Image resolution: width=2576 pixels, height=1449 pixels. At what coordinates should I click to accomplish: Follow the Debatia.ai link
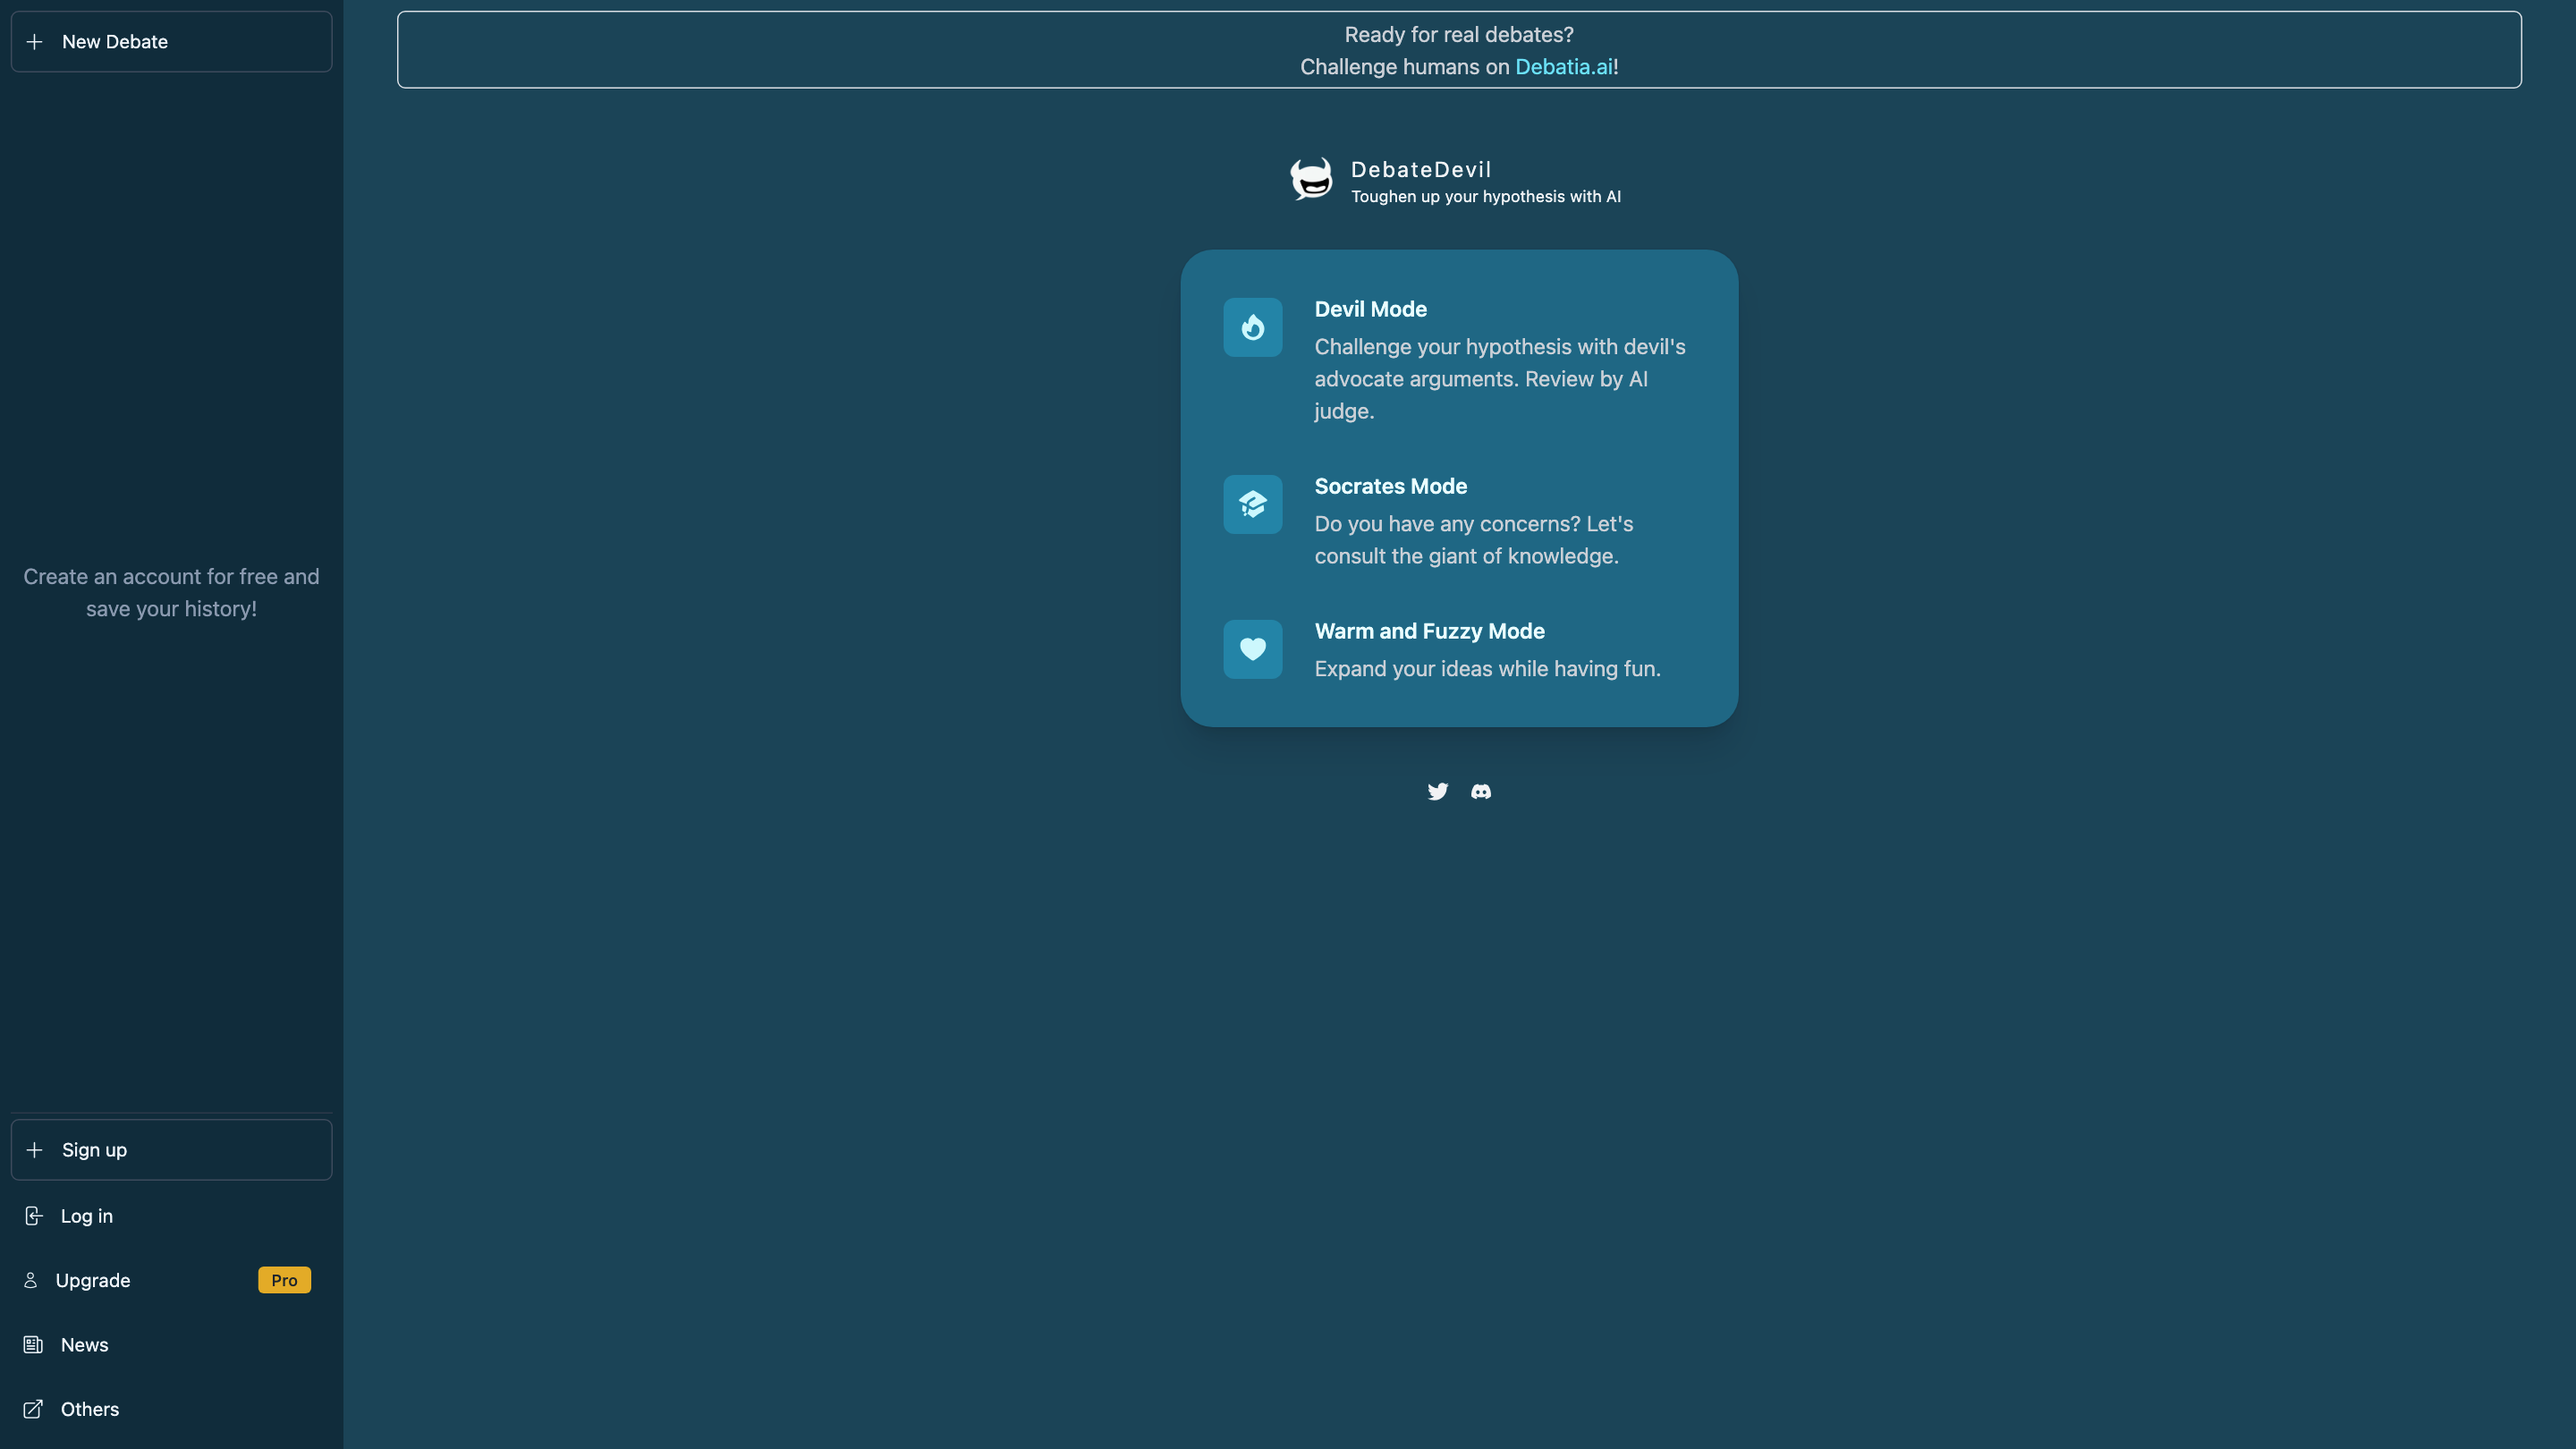[x=1563, y=67]
